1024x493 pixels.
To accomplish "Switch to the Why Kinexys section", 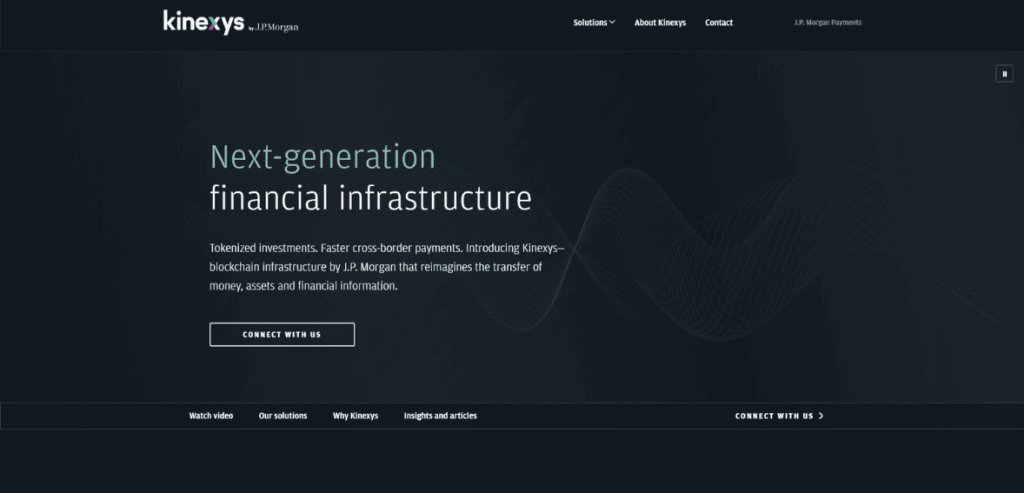I will click(355, 416).
